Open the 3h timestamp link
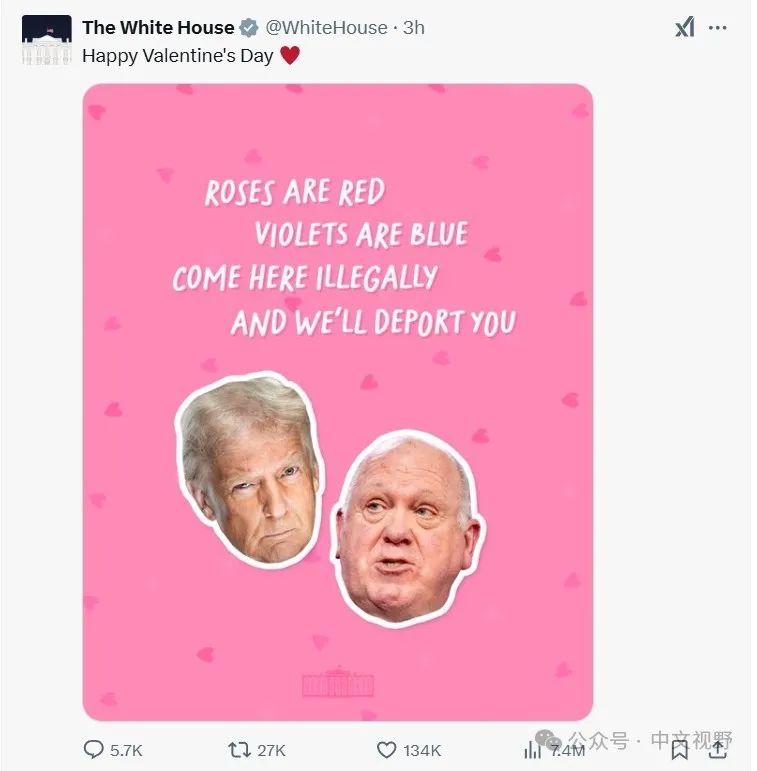The height and width of the screenshot is (771, 757). [x=414, y=28]
